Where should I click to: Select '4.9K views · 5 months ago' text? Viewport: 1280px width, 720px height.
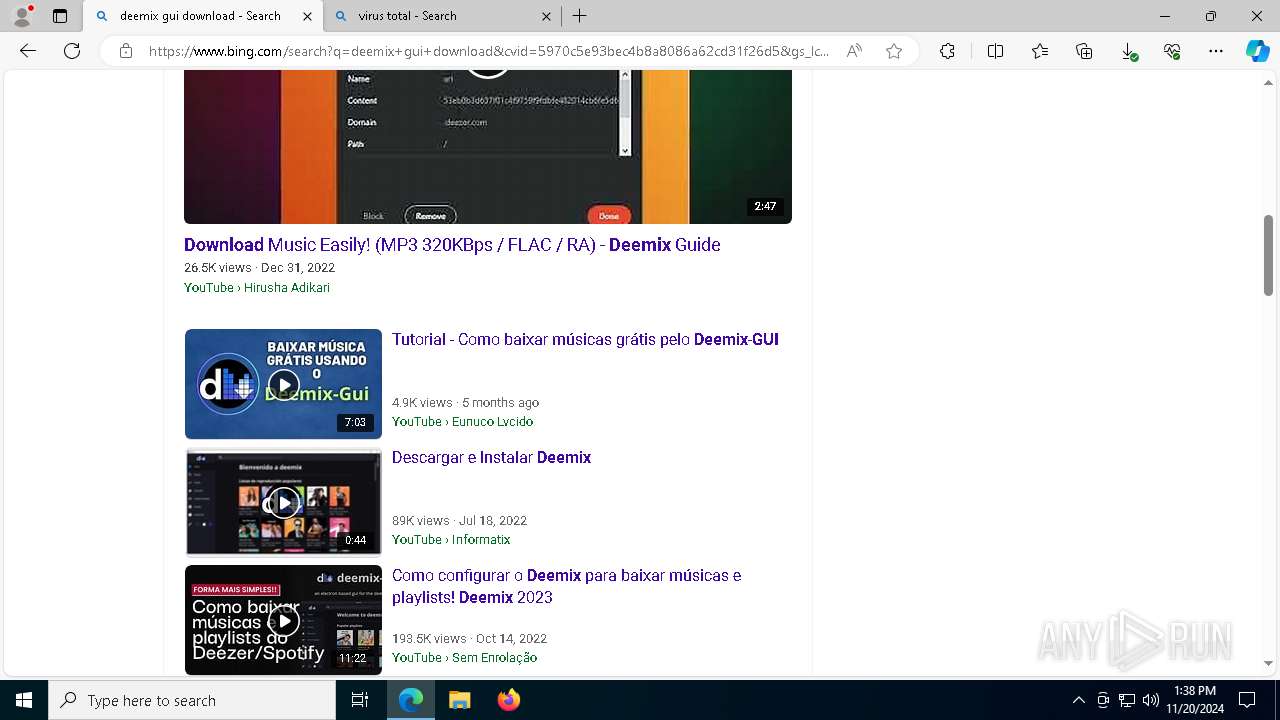tap(465, 403)
